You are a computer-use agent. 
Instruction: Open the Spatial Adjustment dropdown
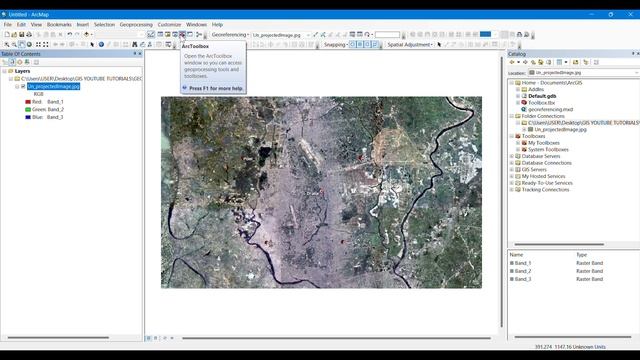[410, 44]
